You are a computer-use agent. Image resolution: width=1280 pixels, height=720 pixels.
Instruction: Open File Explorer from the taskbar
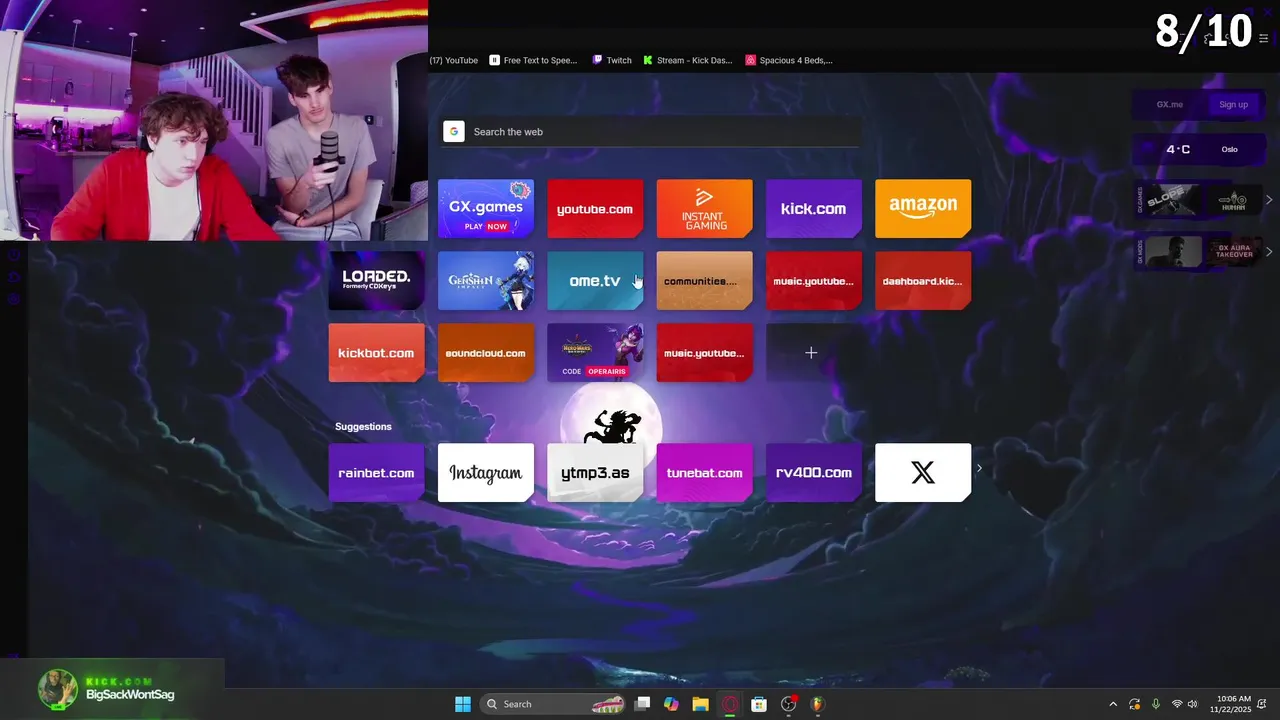[700, 704]
